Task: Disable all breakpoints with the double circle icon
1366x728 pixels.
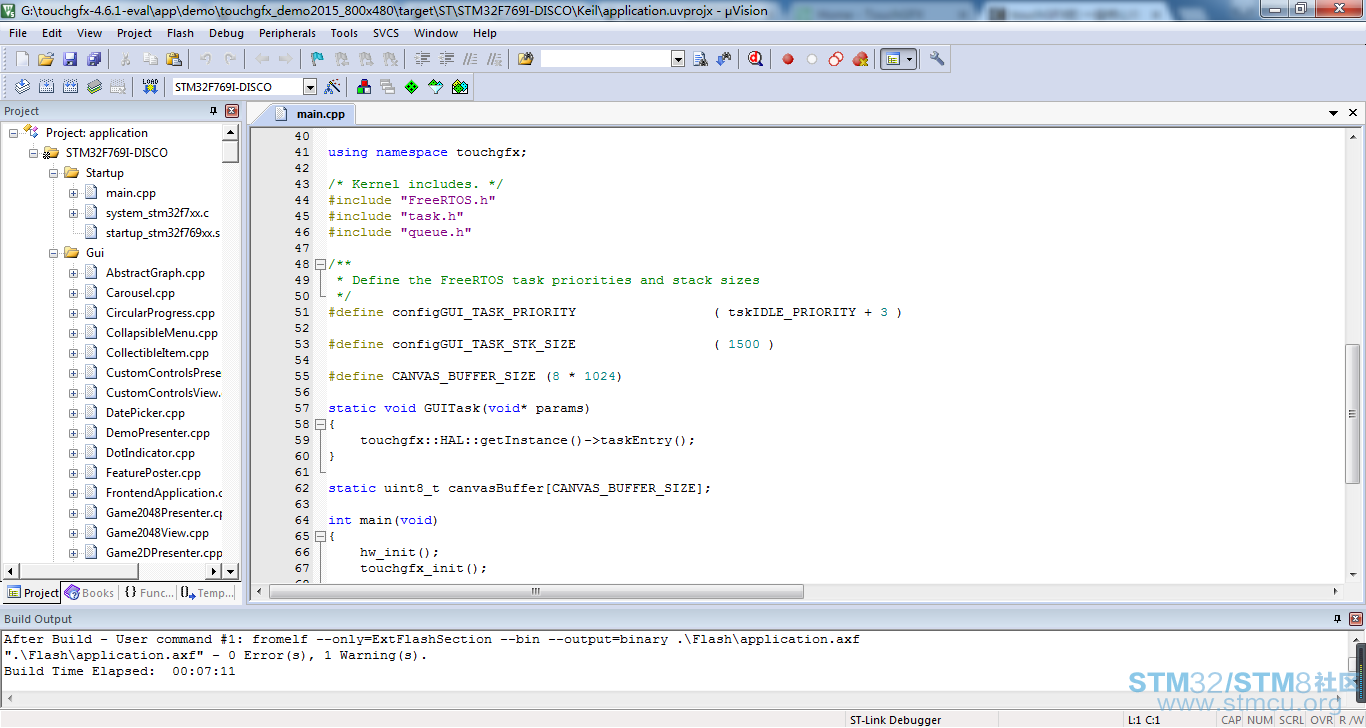Action: coord(836,59)
